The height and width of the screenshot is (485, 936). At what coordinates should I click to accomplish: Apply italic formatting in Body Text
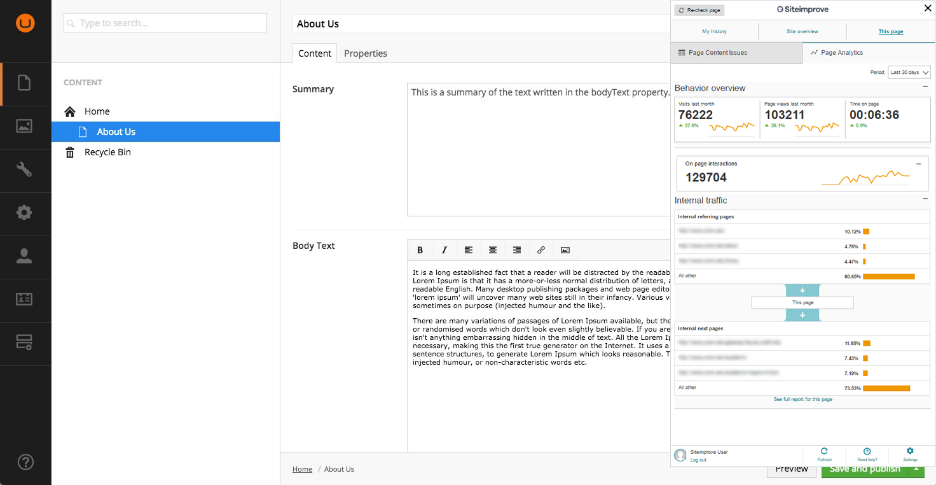[x=444, y=250]
